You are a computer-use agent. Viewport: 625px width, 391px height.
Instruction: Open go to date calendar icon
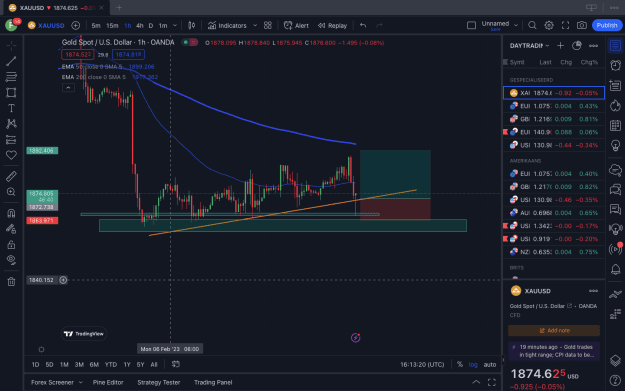point(176,364)
